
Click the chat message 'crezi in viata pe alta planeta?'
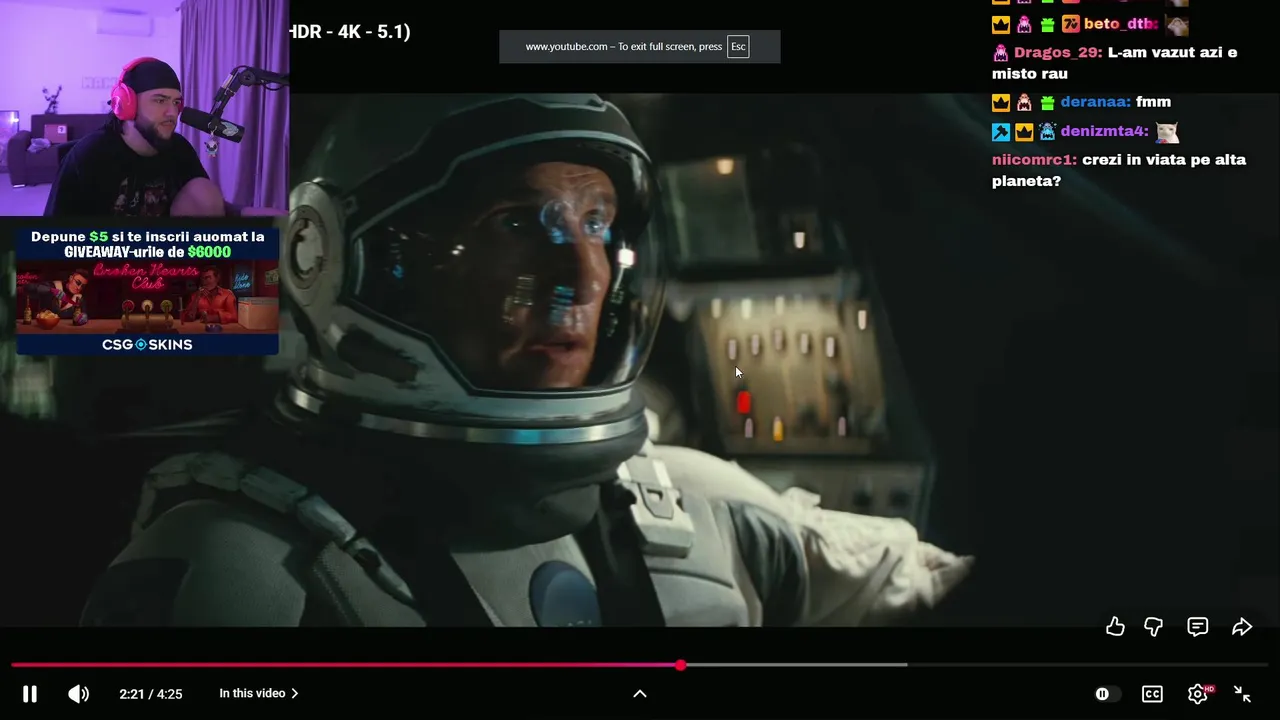click(1119, 170)
